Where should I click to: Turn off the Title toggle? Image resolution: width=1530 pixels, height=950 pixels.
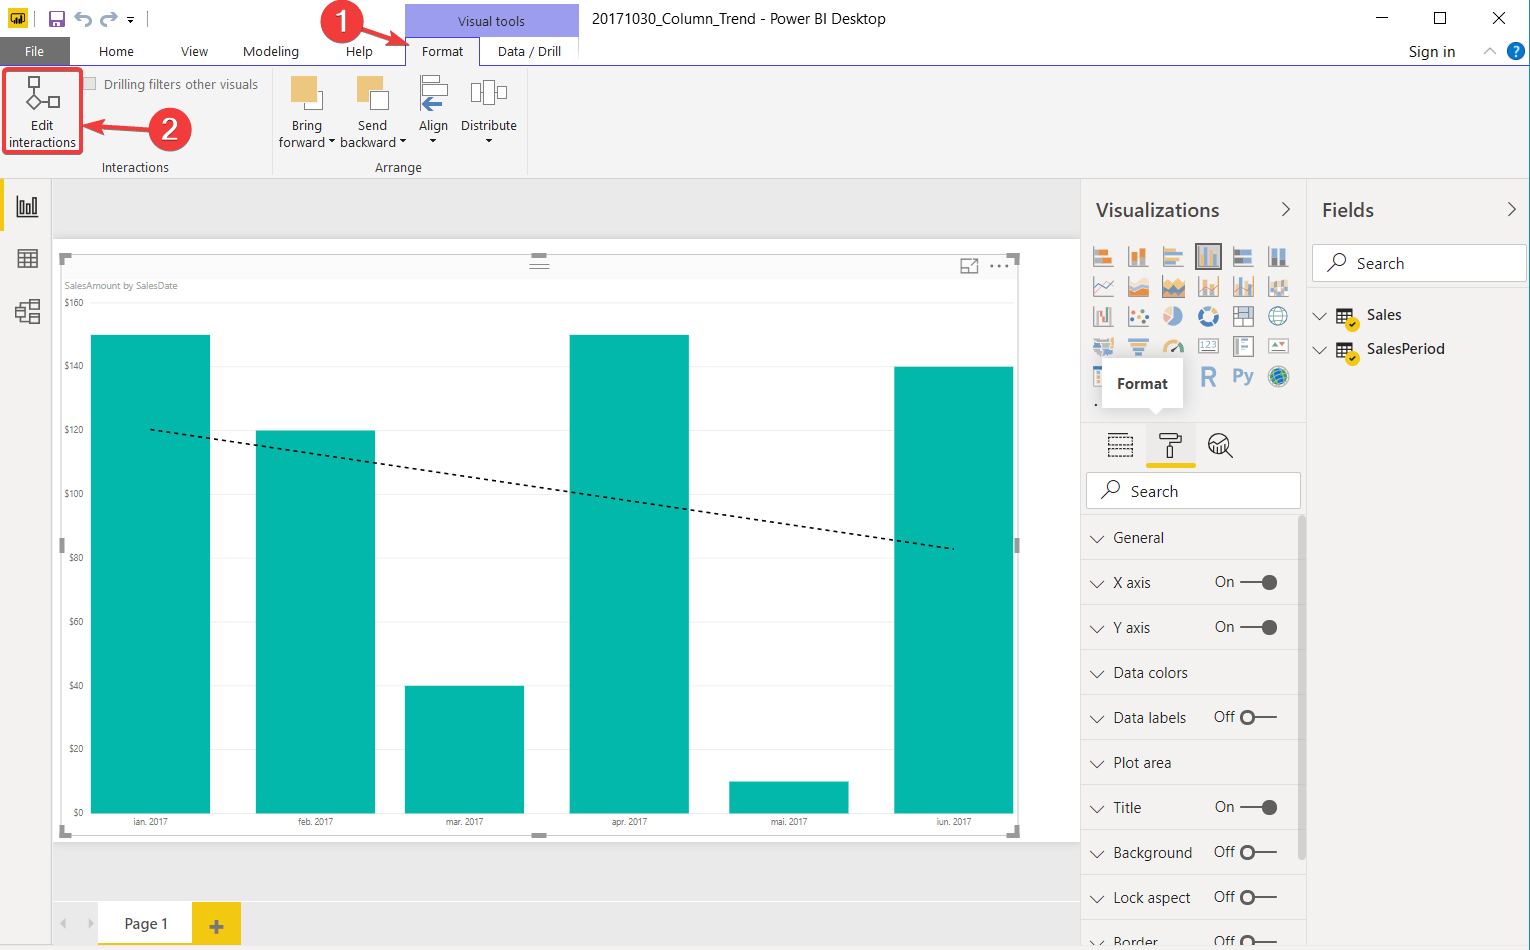point(1268,807)
